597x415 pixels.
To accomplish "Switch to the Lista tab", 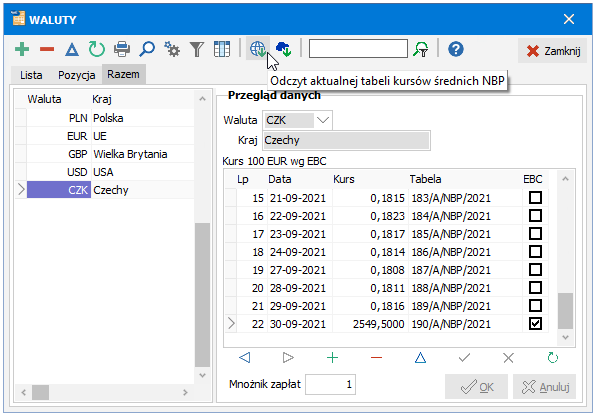I will (31, 75).
